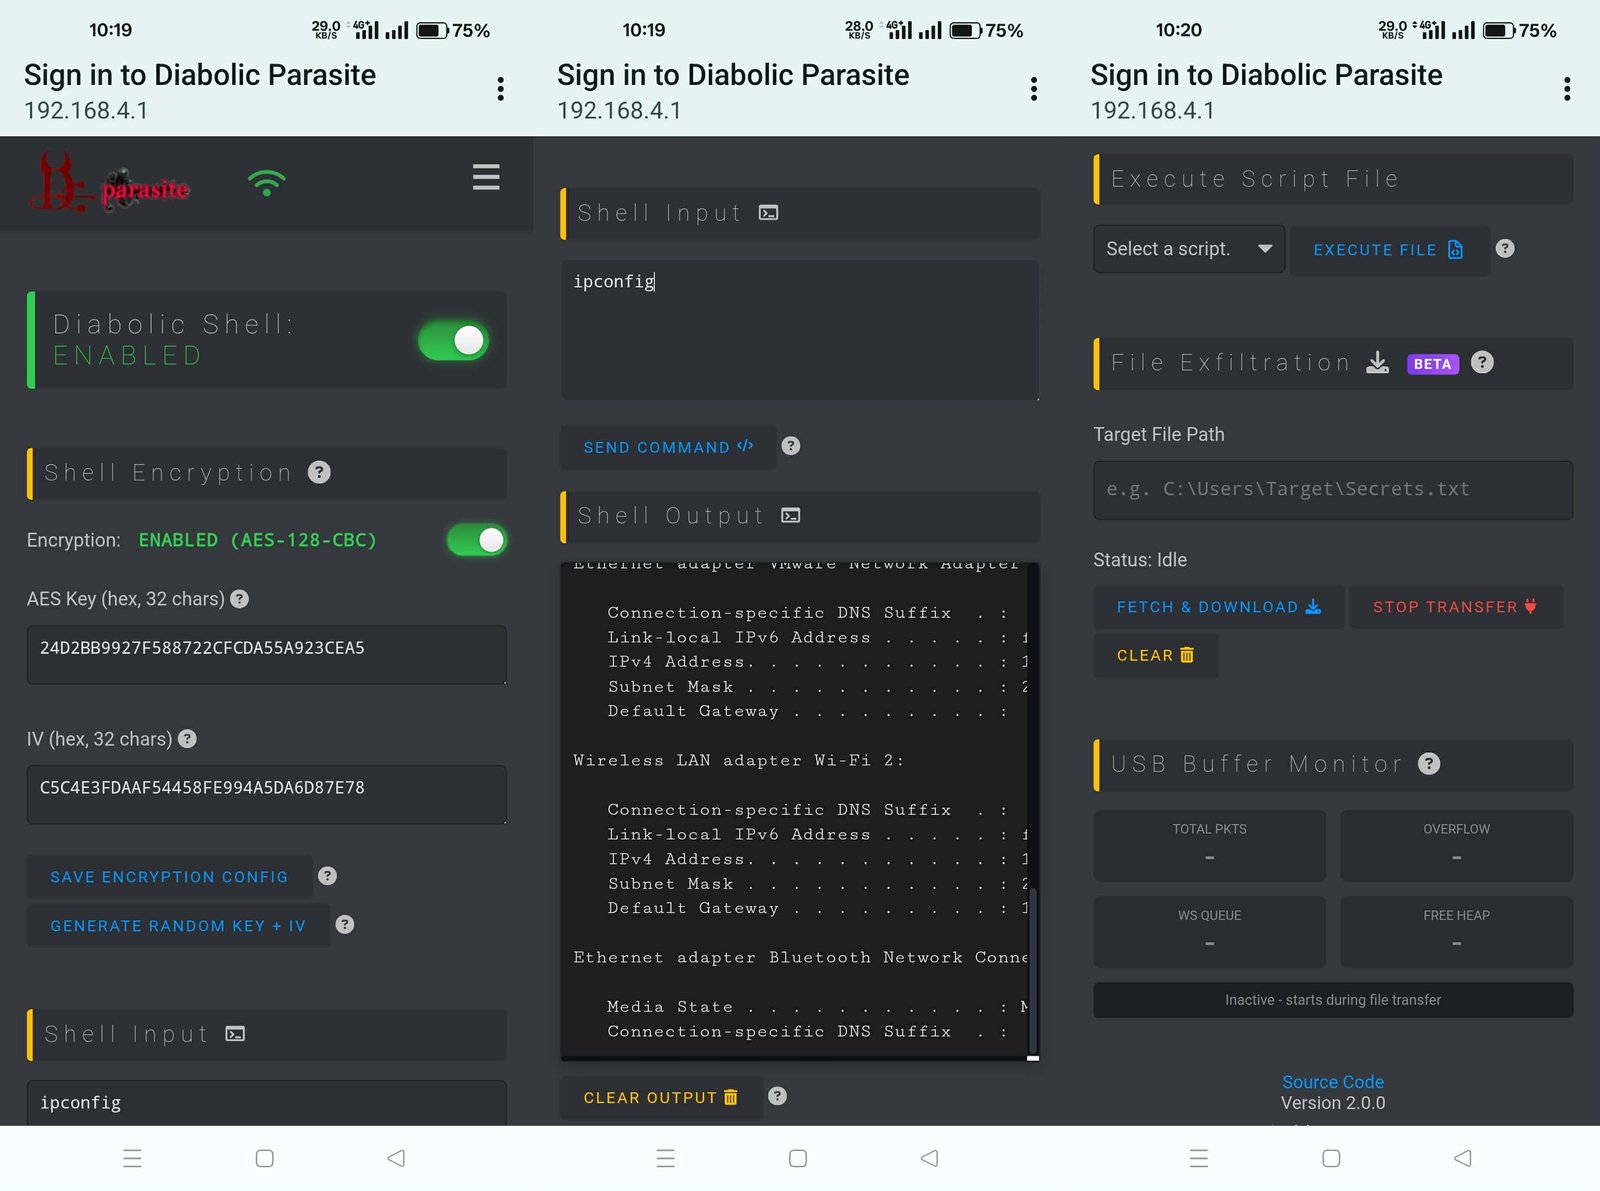
Task: Open hamburger menu in left screen
Action: point(486,177)
